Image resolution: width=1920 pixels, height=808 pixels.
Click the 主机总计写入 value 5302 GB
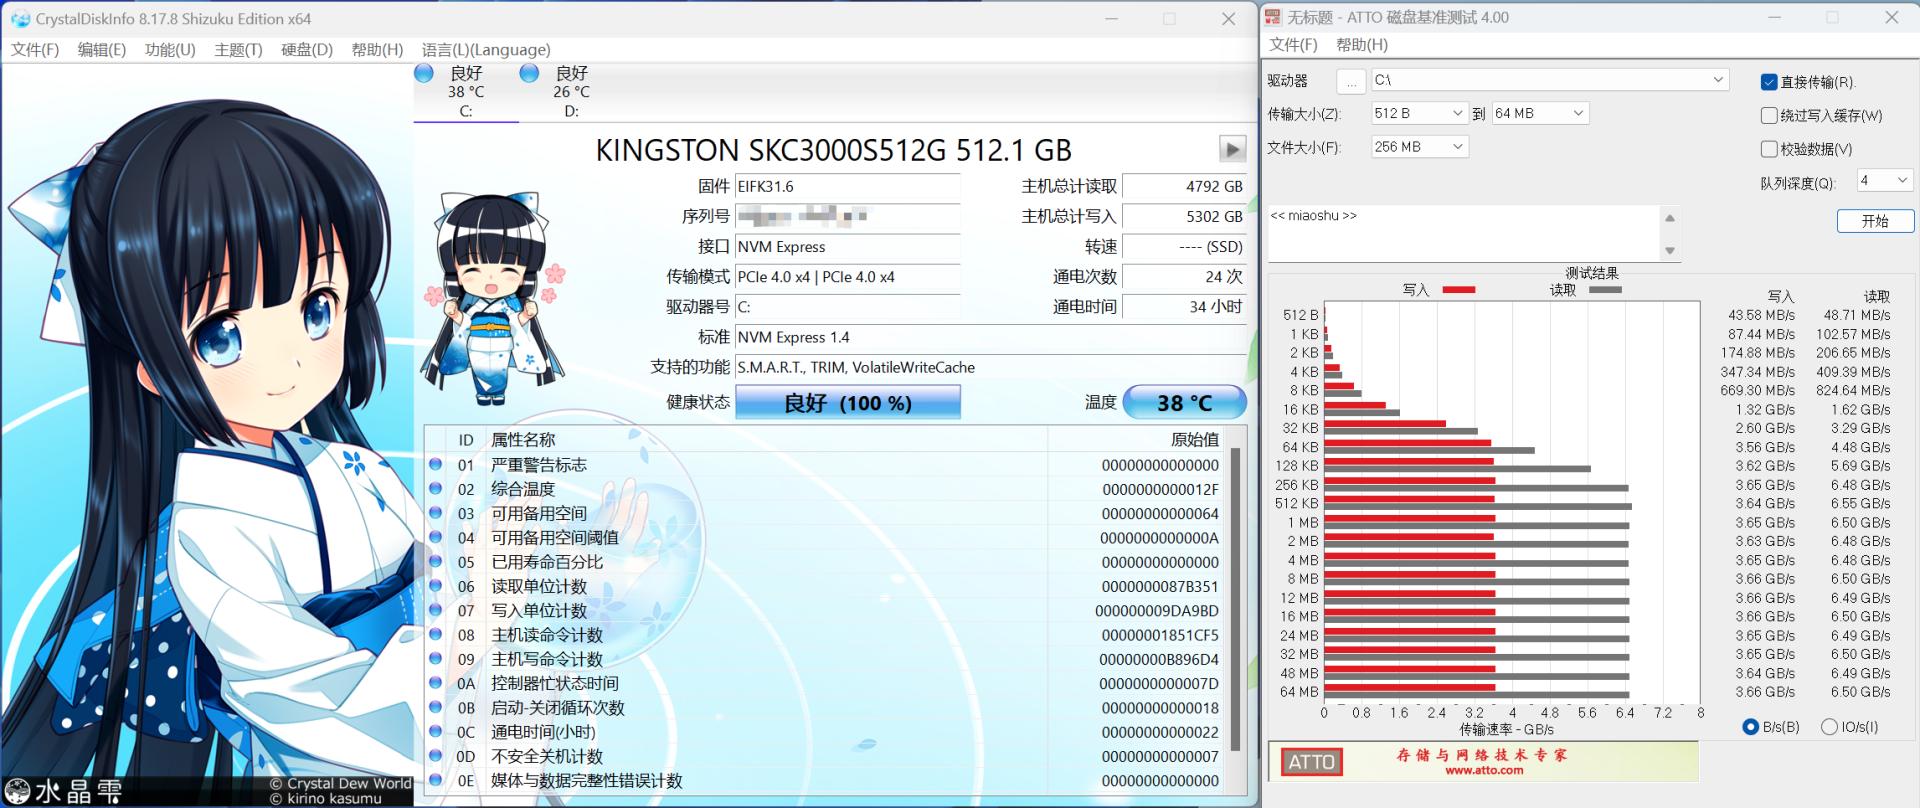[1185, 216]
